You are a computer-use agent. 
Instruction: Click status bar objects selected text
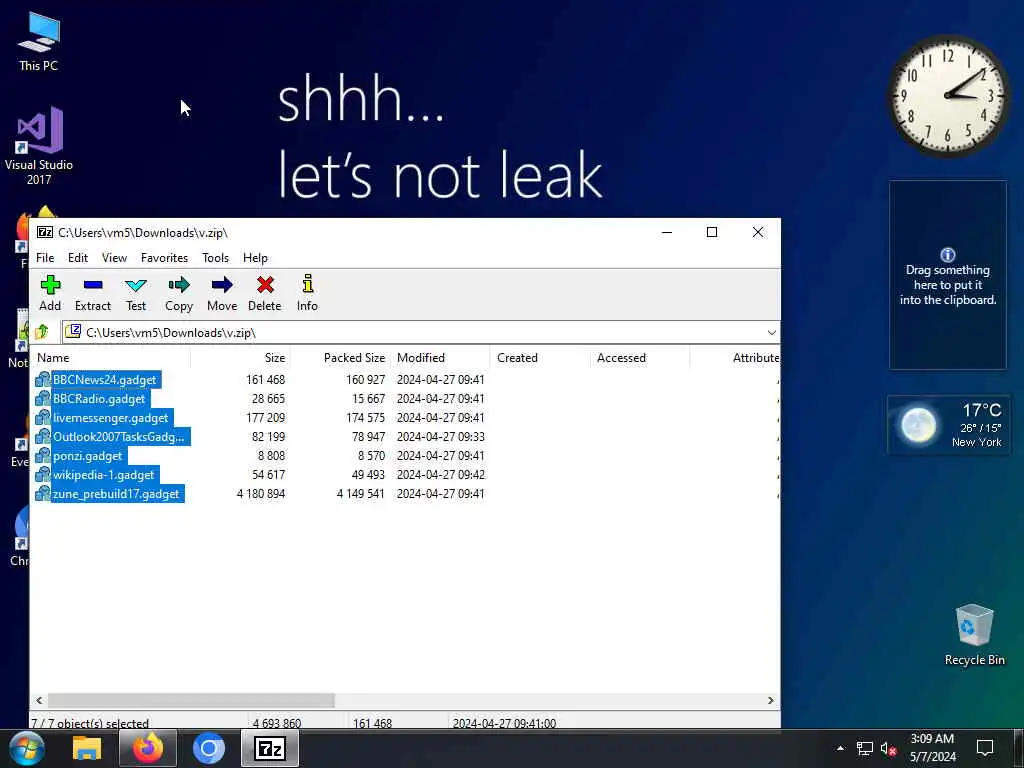click(90, 723)
